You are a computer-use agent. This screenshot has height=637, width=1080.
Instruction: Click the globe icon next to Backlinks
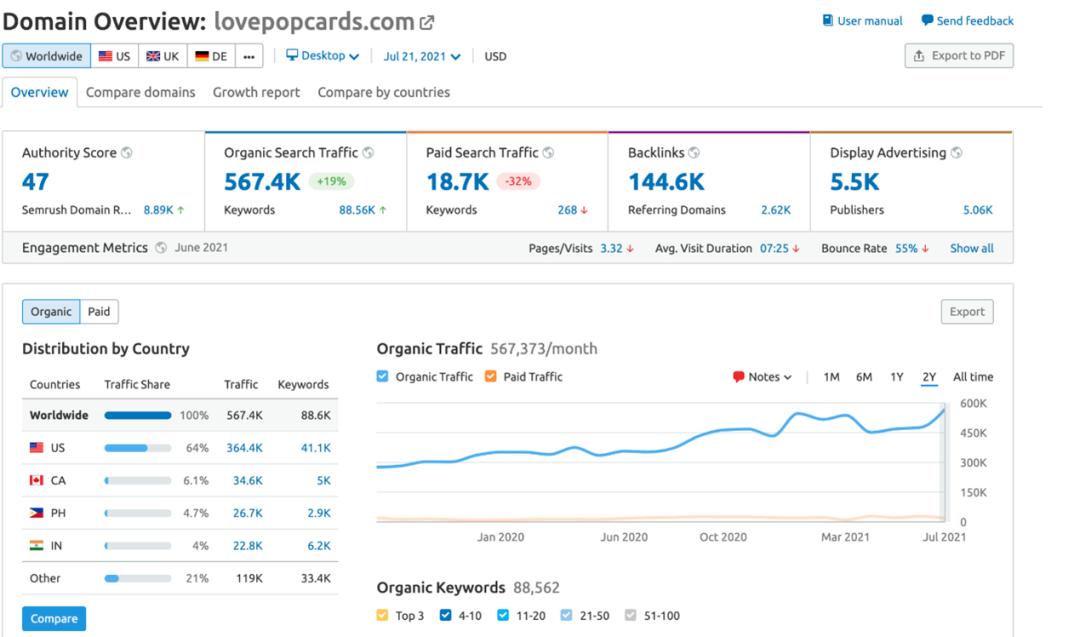(x=694, y=153)
